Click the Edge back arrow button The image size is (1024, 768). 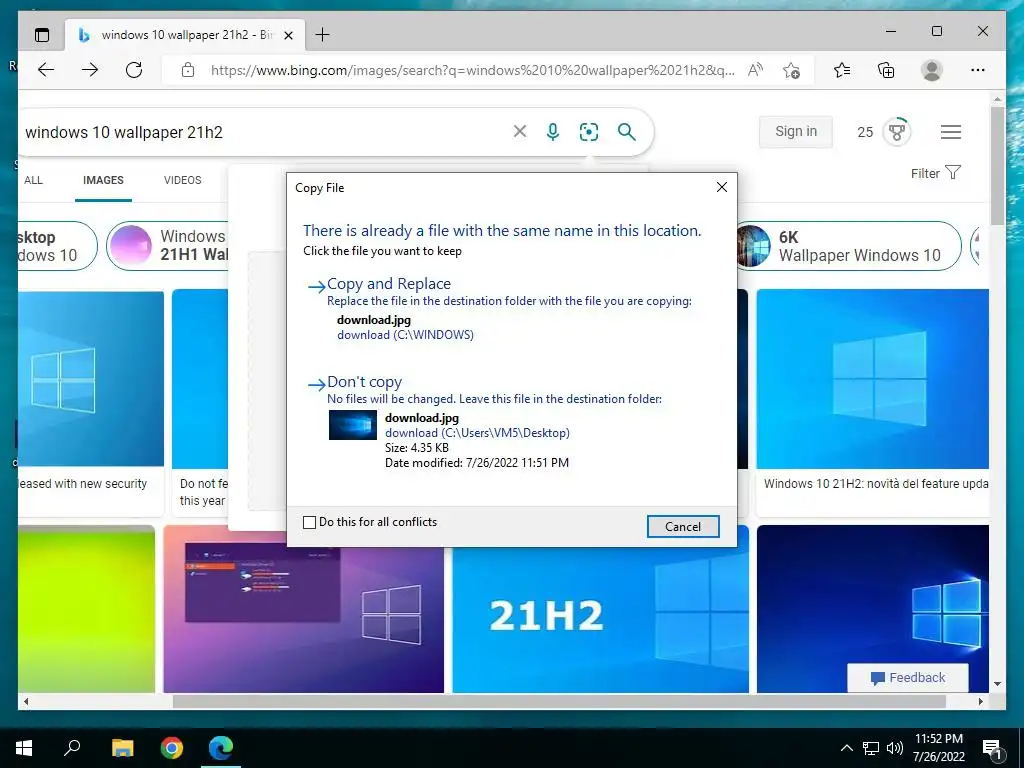[x=46, y=70]
